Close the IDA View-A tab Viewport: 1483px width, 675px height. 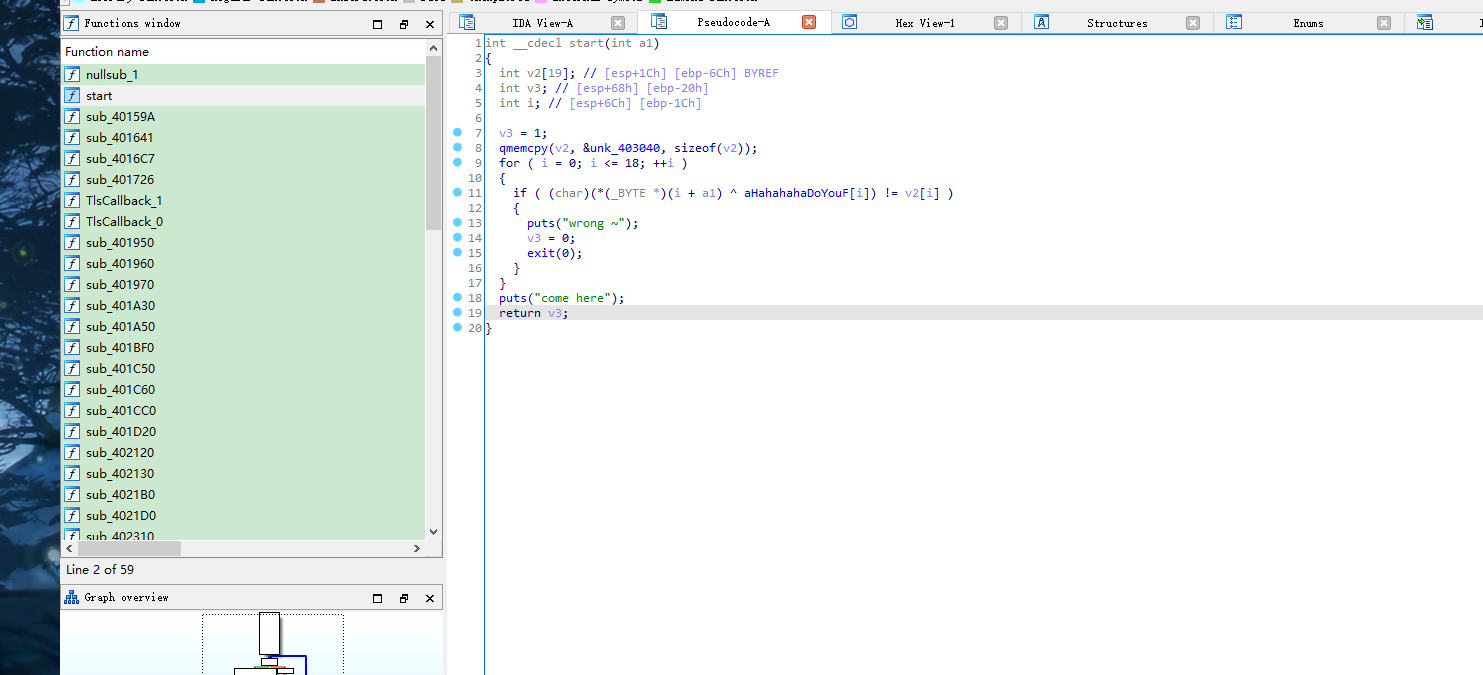click(x=618, y=23)
